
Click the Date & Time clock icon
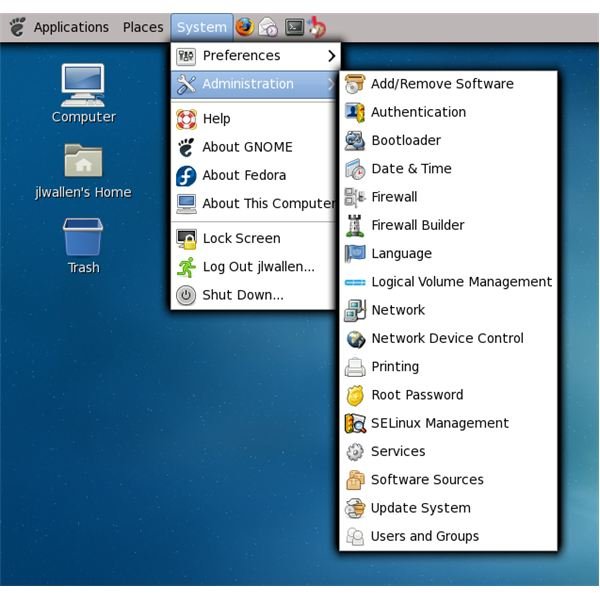coord(355,169)
